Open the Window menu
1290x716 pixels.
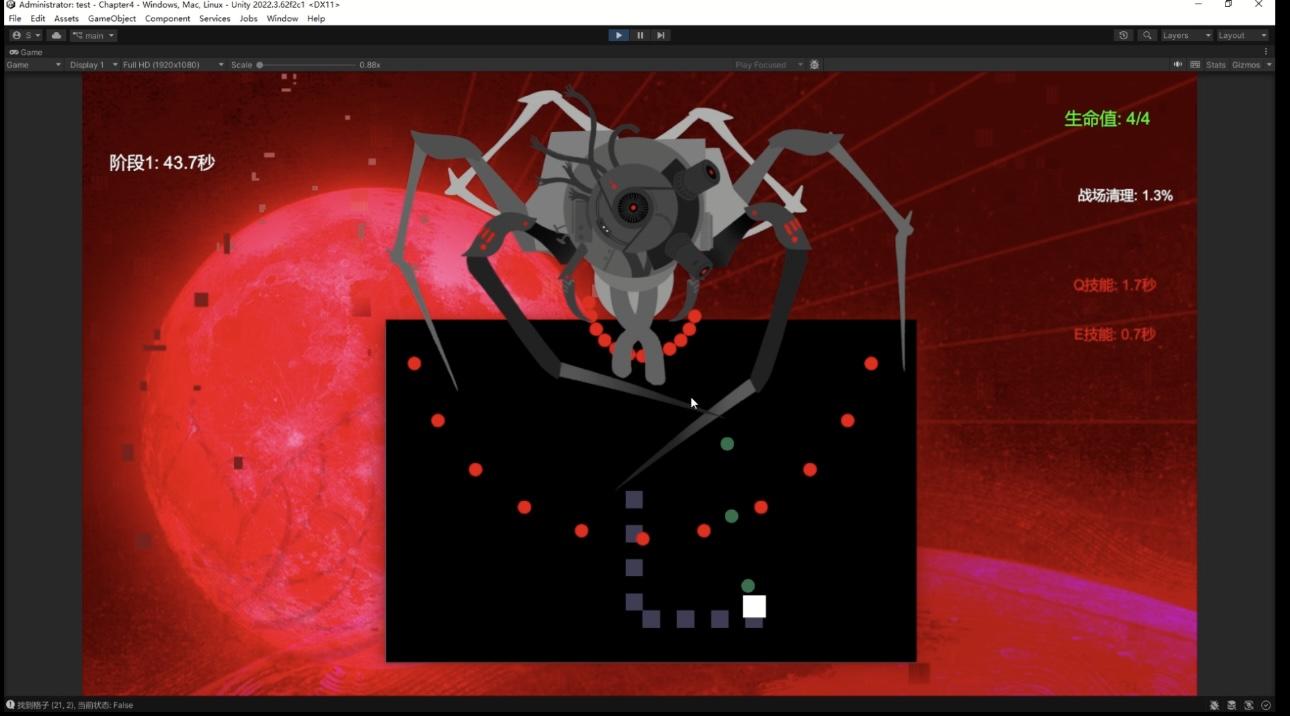tap(282, 19)
